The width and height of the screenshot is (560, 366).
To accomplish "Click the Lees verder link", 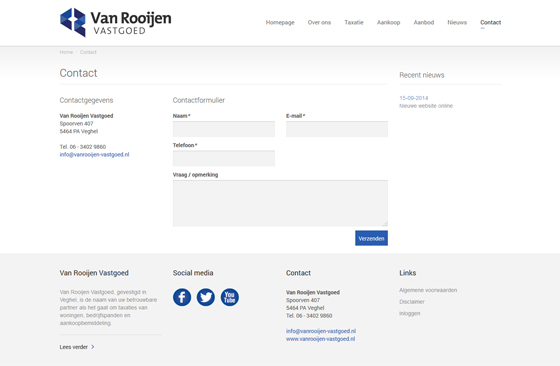I will tap(74, 347).
